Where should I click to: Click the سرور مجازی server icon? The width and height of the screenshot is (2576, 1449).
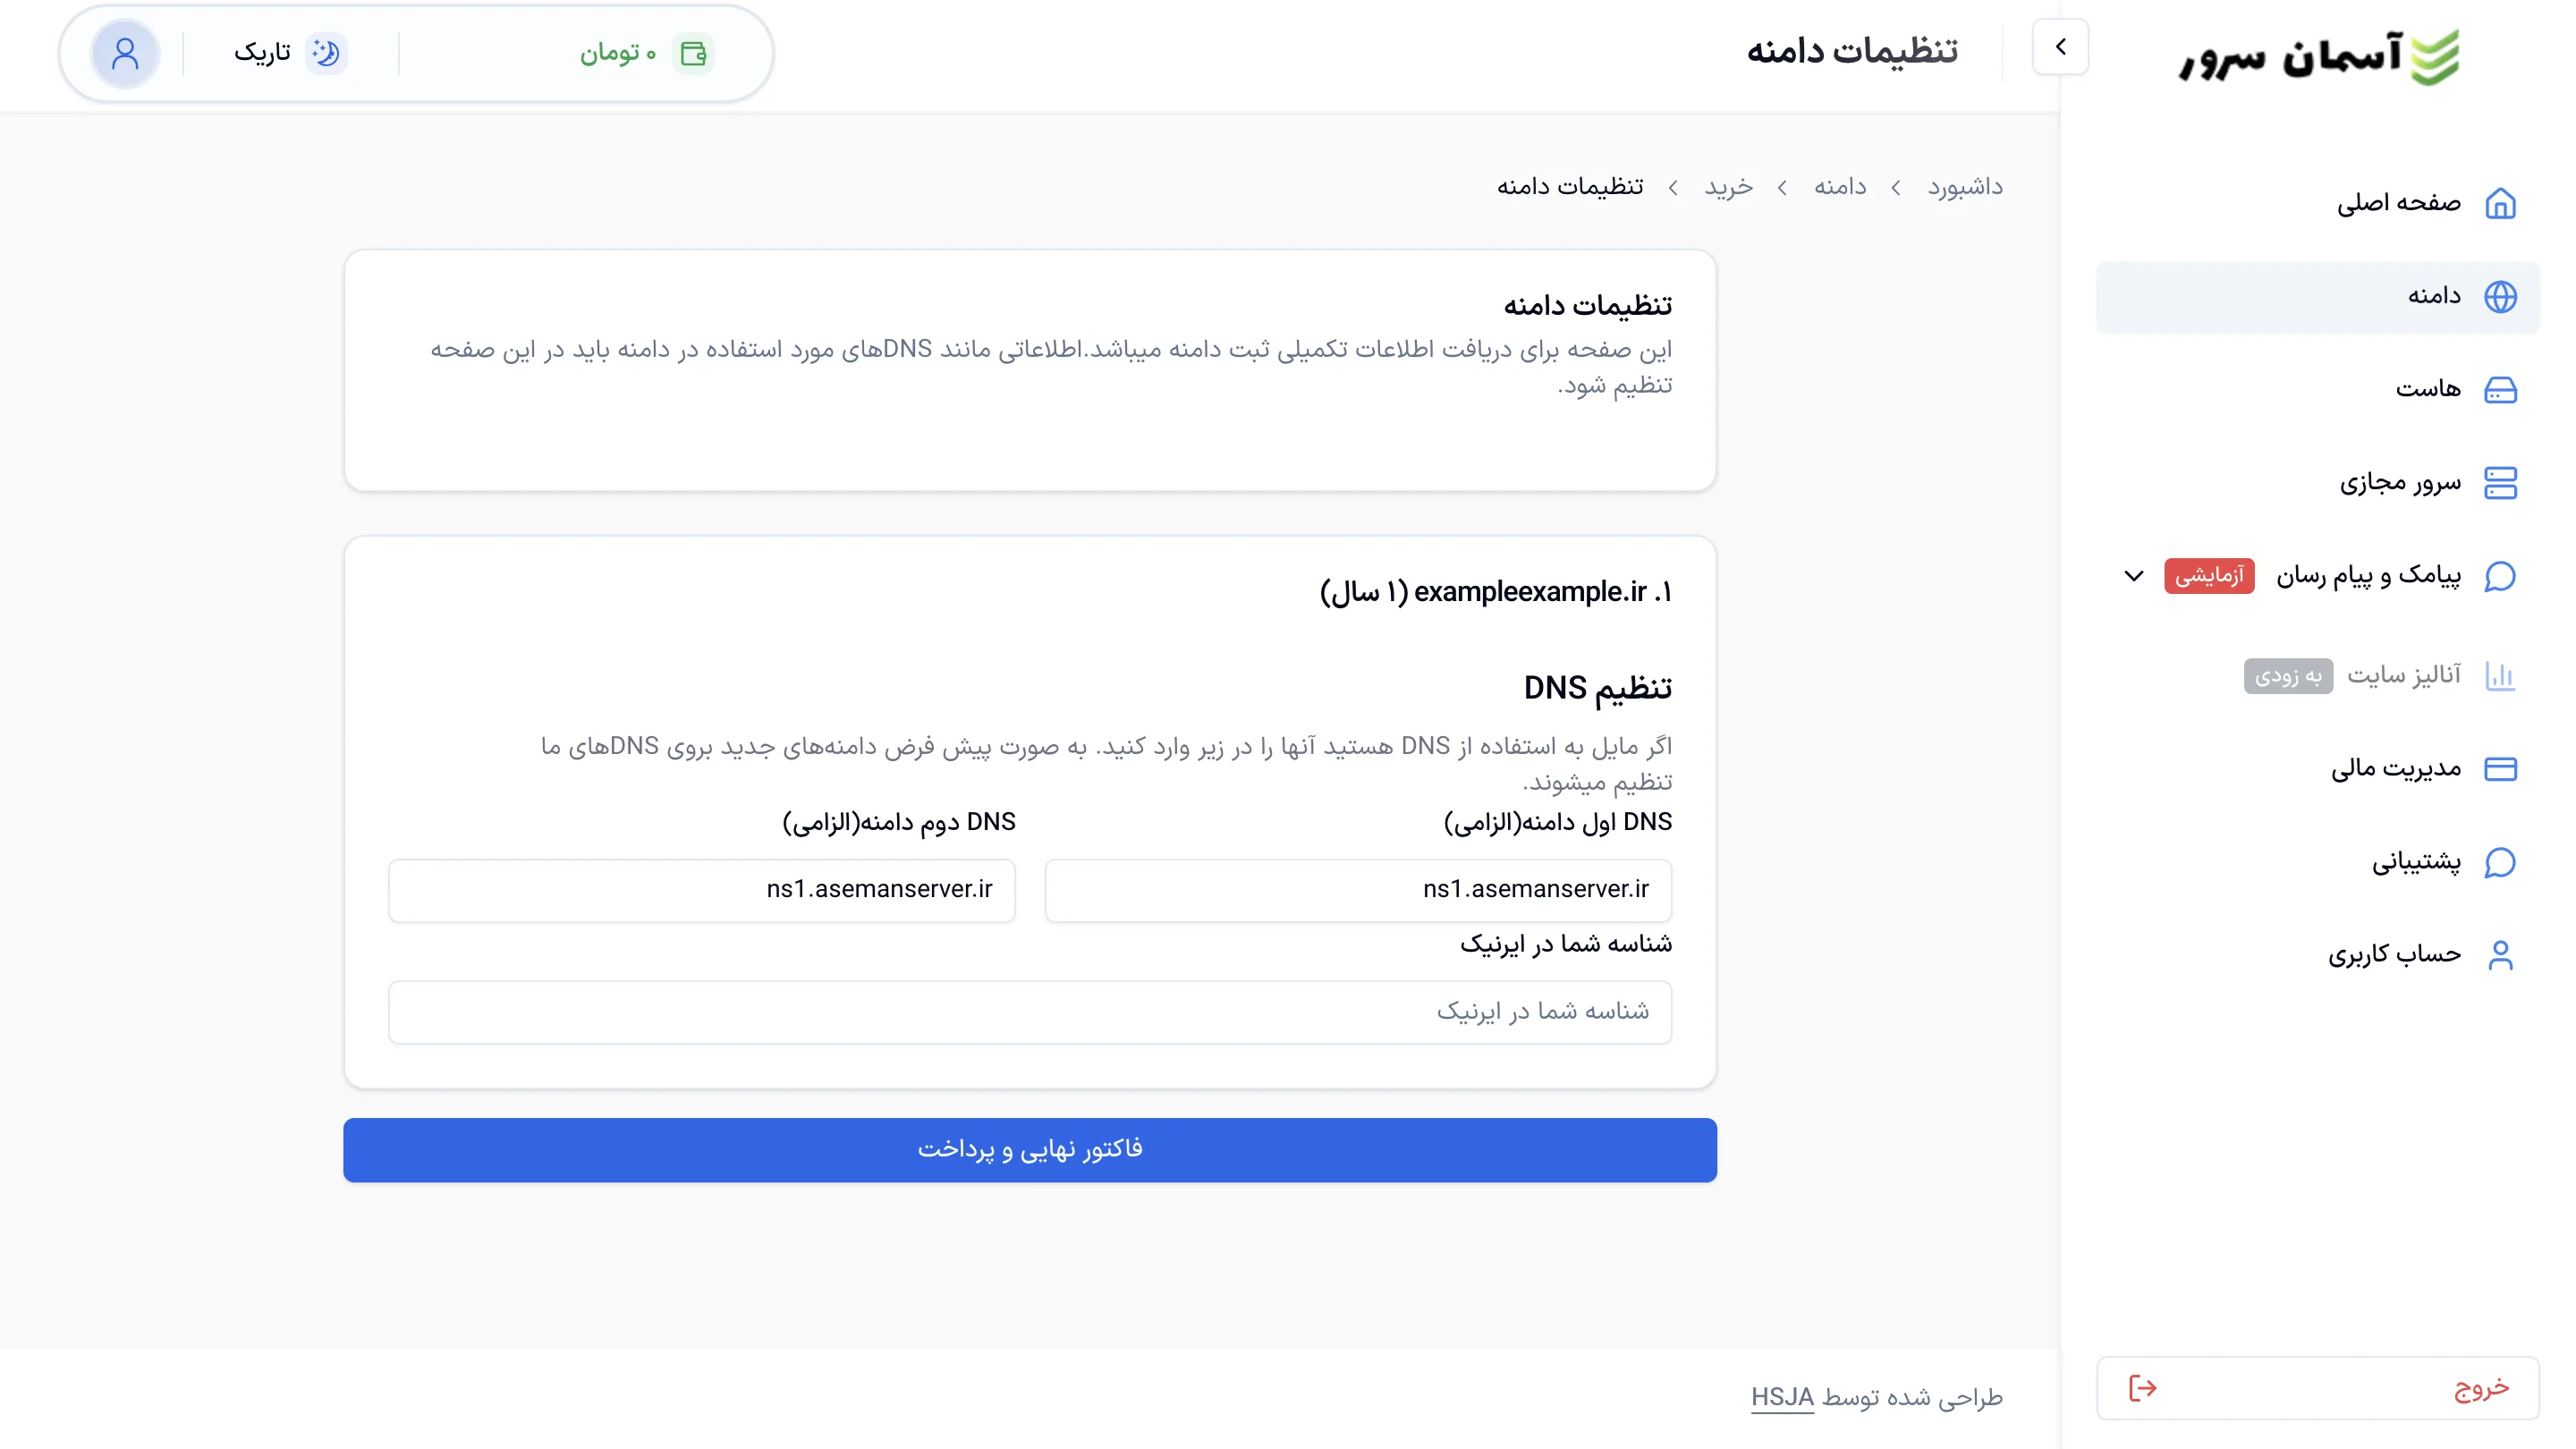[2502, 482]
